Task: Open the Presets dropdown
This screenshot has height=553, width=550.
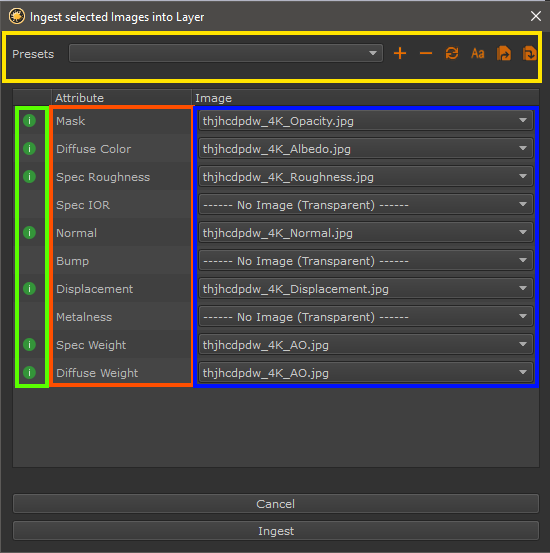Action: click(226, 53)
